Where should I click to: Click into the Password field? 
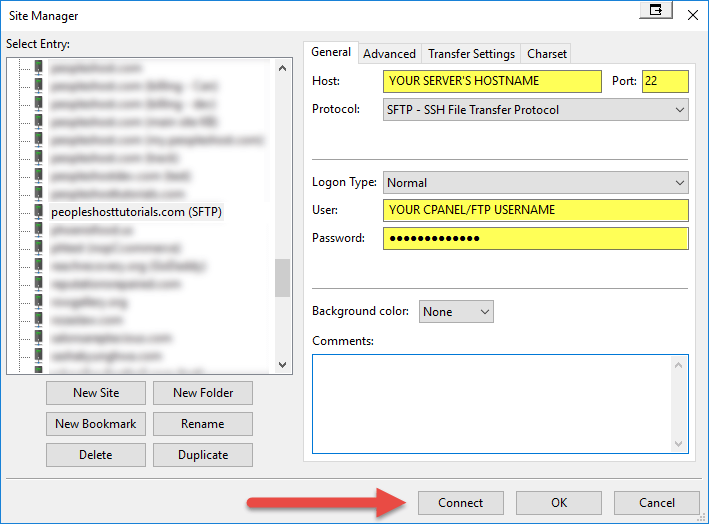pos(535,238)
